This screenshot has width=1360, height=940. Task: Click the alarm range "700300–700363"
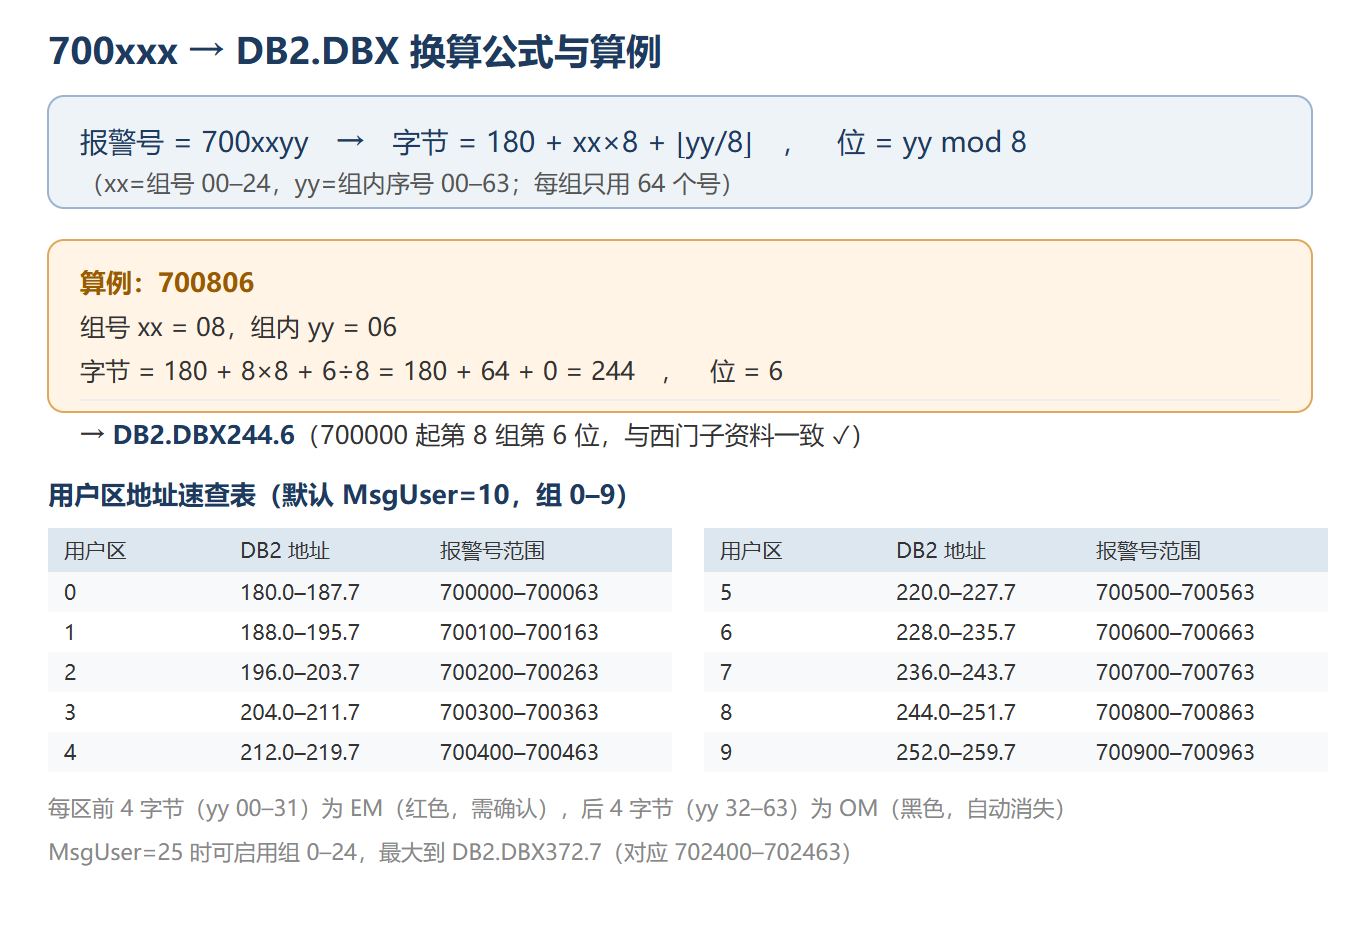click(x=519, y=712)
